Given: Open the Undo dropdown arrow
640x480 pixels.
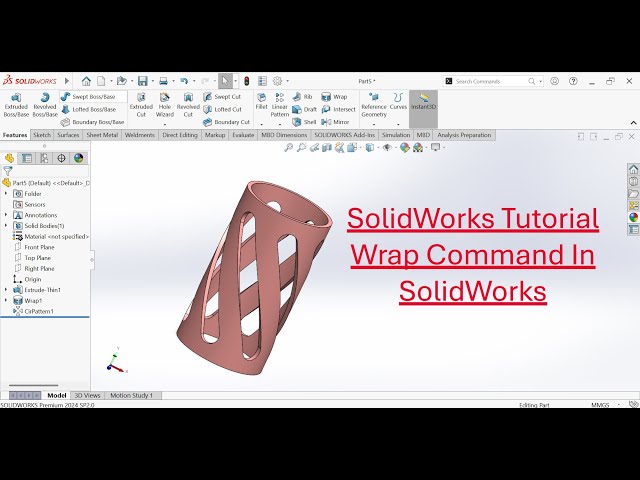Looking at the screenshot, I should (194, 81).
